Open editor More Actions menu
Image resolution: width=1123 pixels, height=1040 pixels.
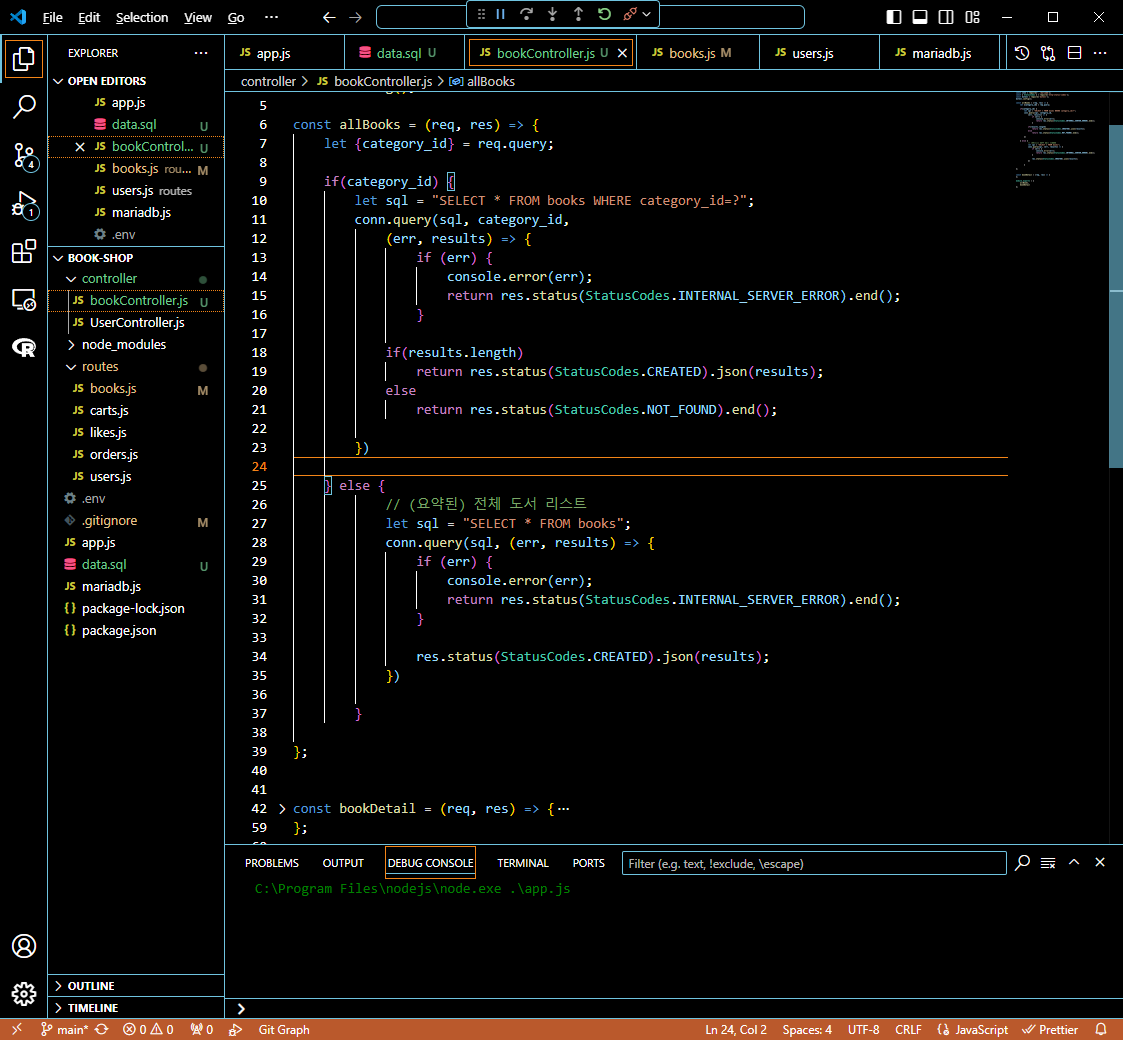coord(1100,53)
